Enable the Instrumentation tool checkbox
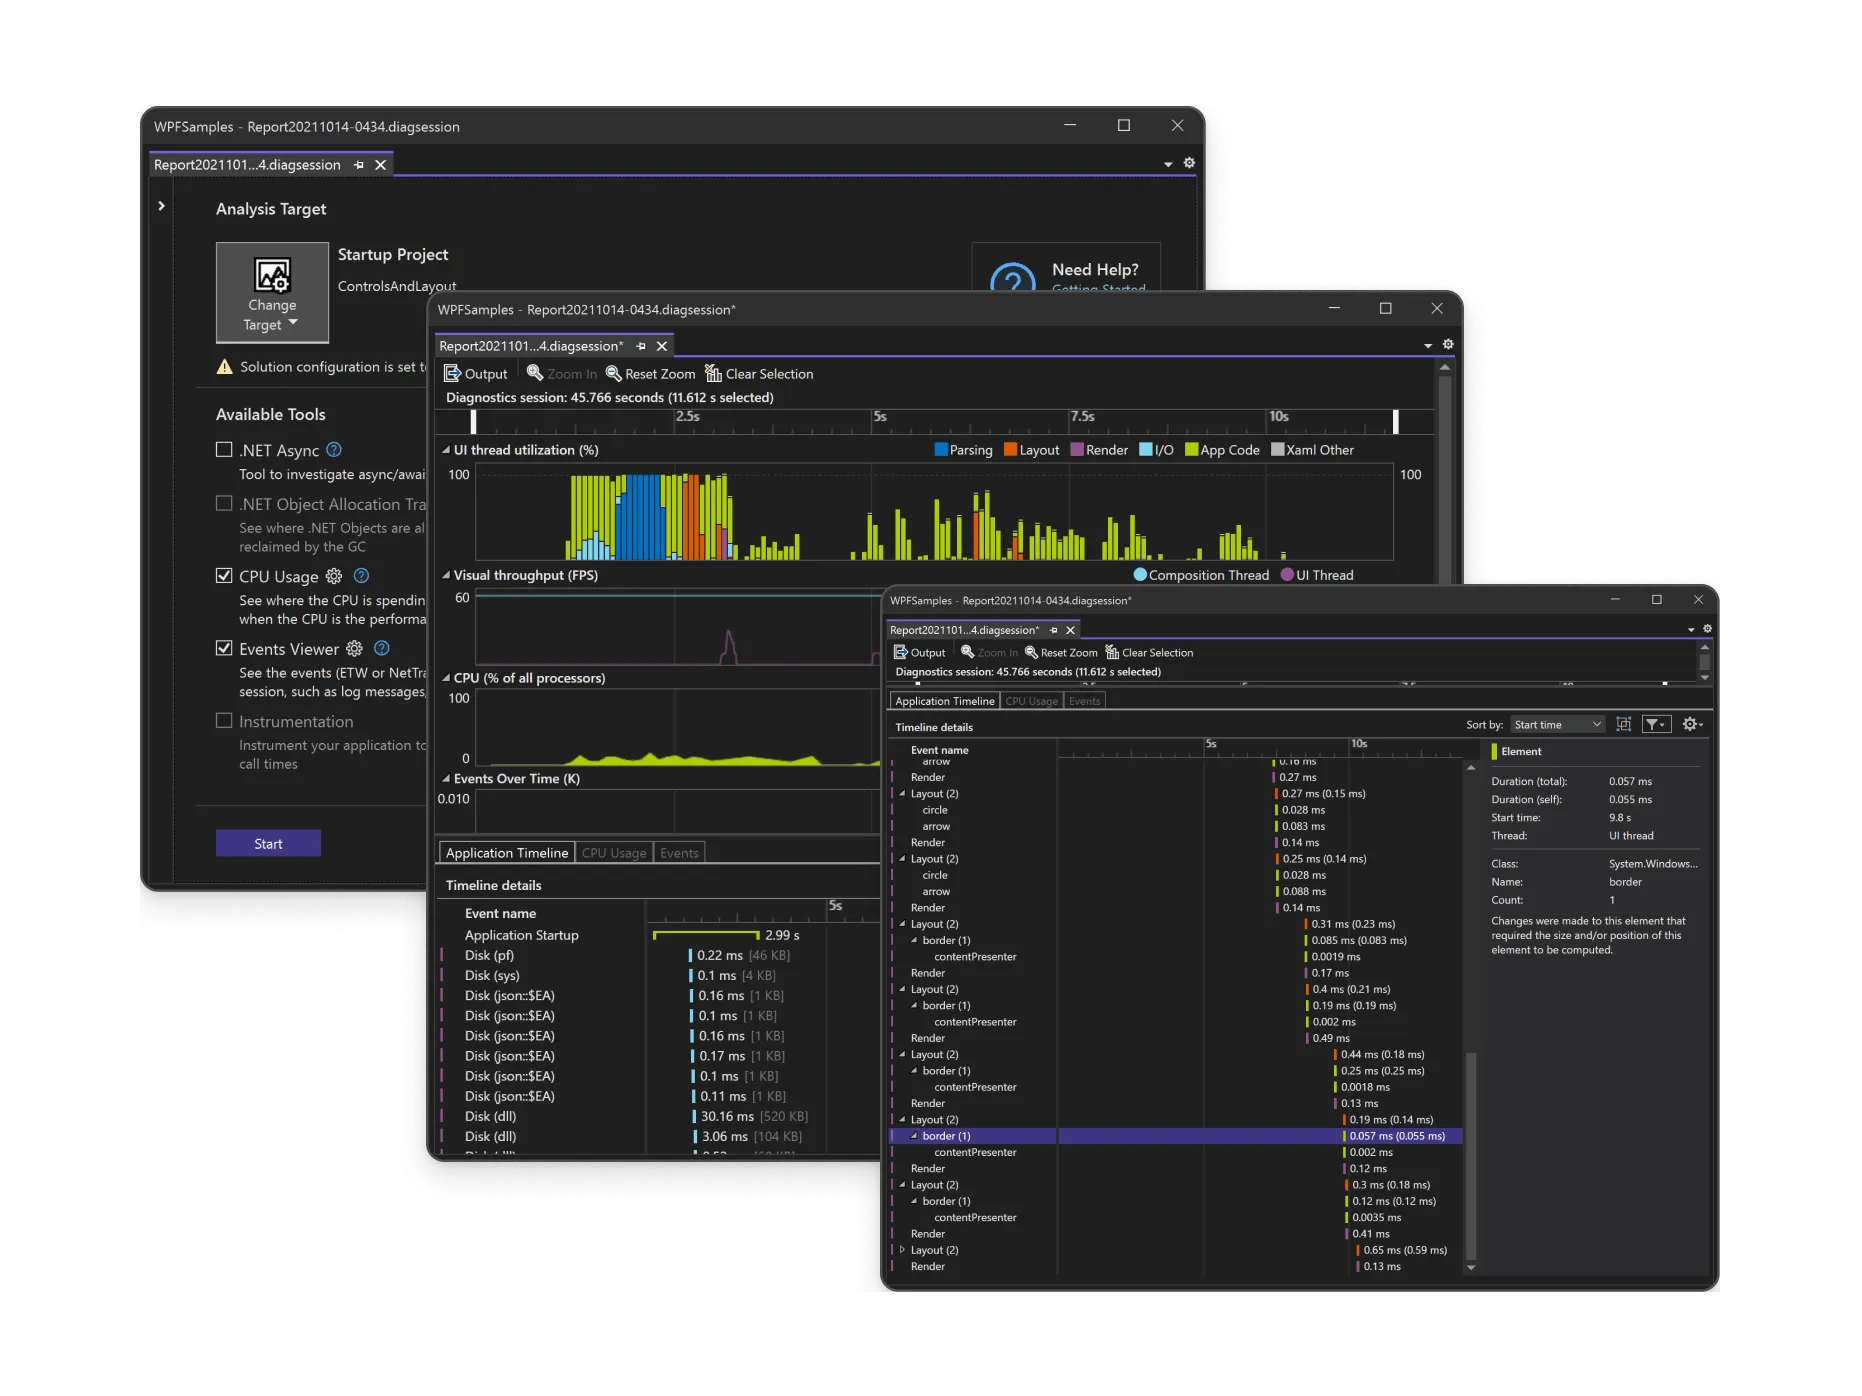Viewport: 1862px width, 1396px height. coord(224,721)
